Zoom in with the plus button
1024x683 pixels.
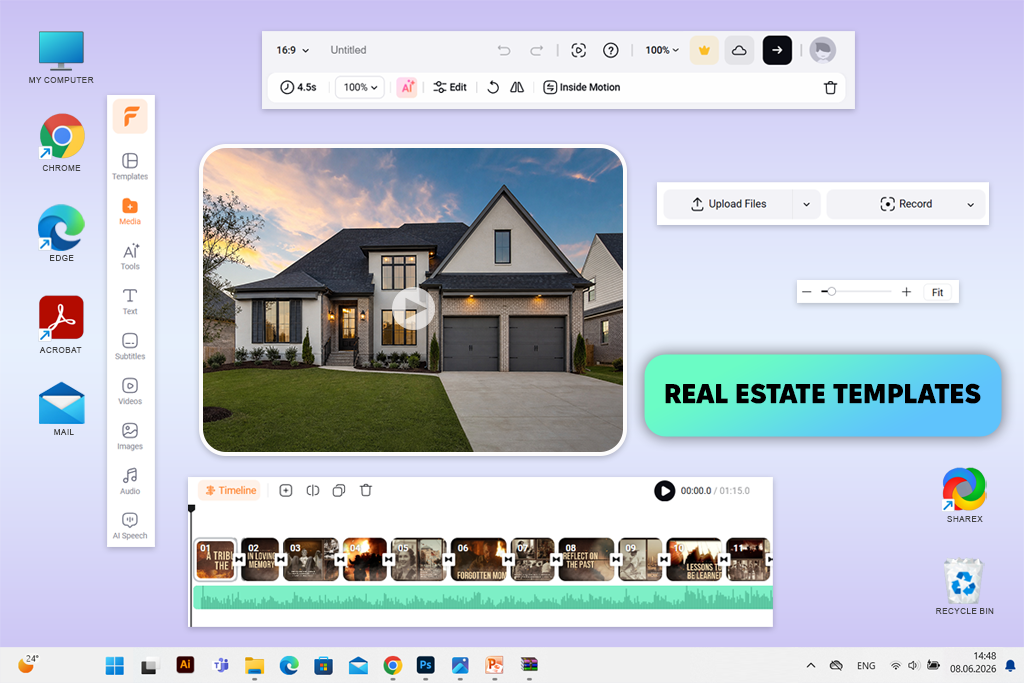(x=906, y=292)
